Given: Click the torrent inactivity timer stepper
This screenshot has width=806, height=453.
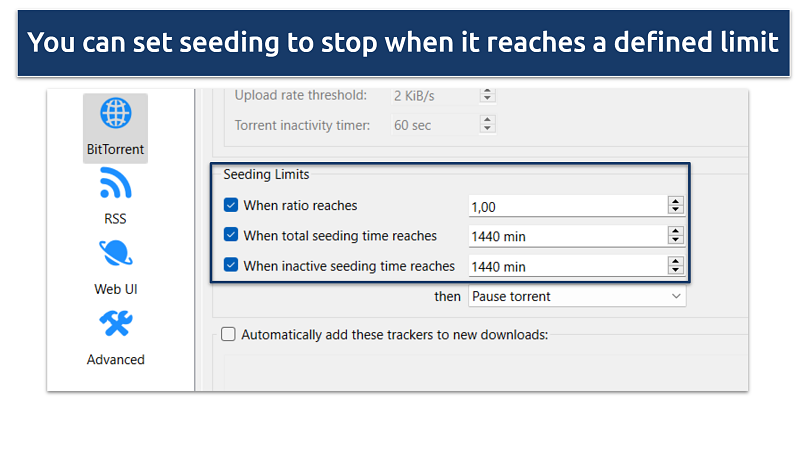Looking at the screenshot, I should pyautogui.click(x=487, y=126).
